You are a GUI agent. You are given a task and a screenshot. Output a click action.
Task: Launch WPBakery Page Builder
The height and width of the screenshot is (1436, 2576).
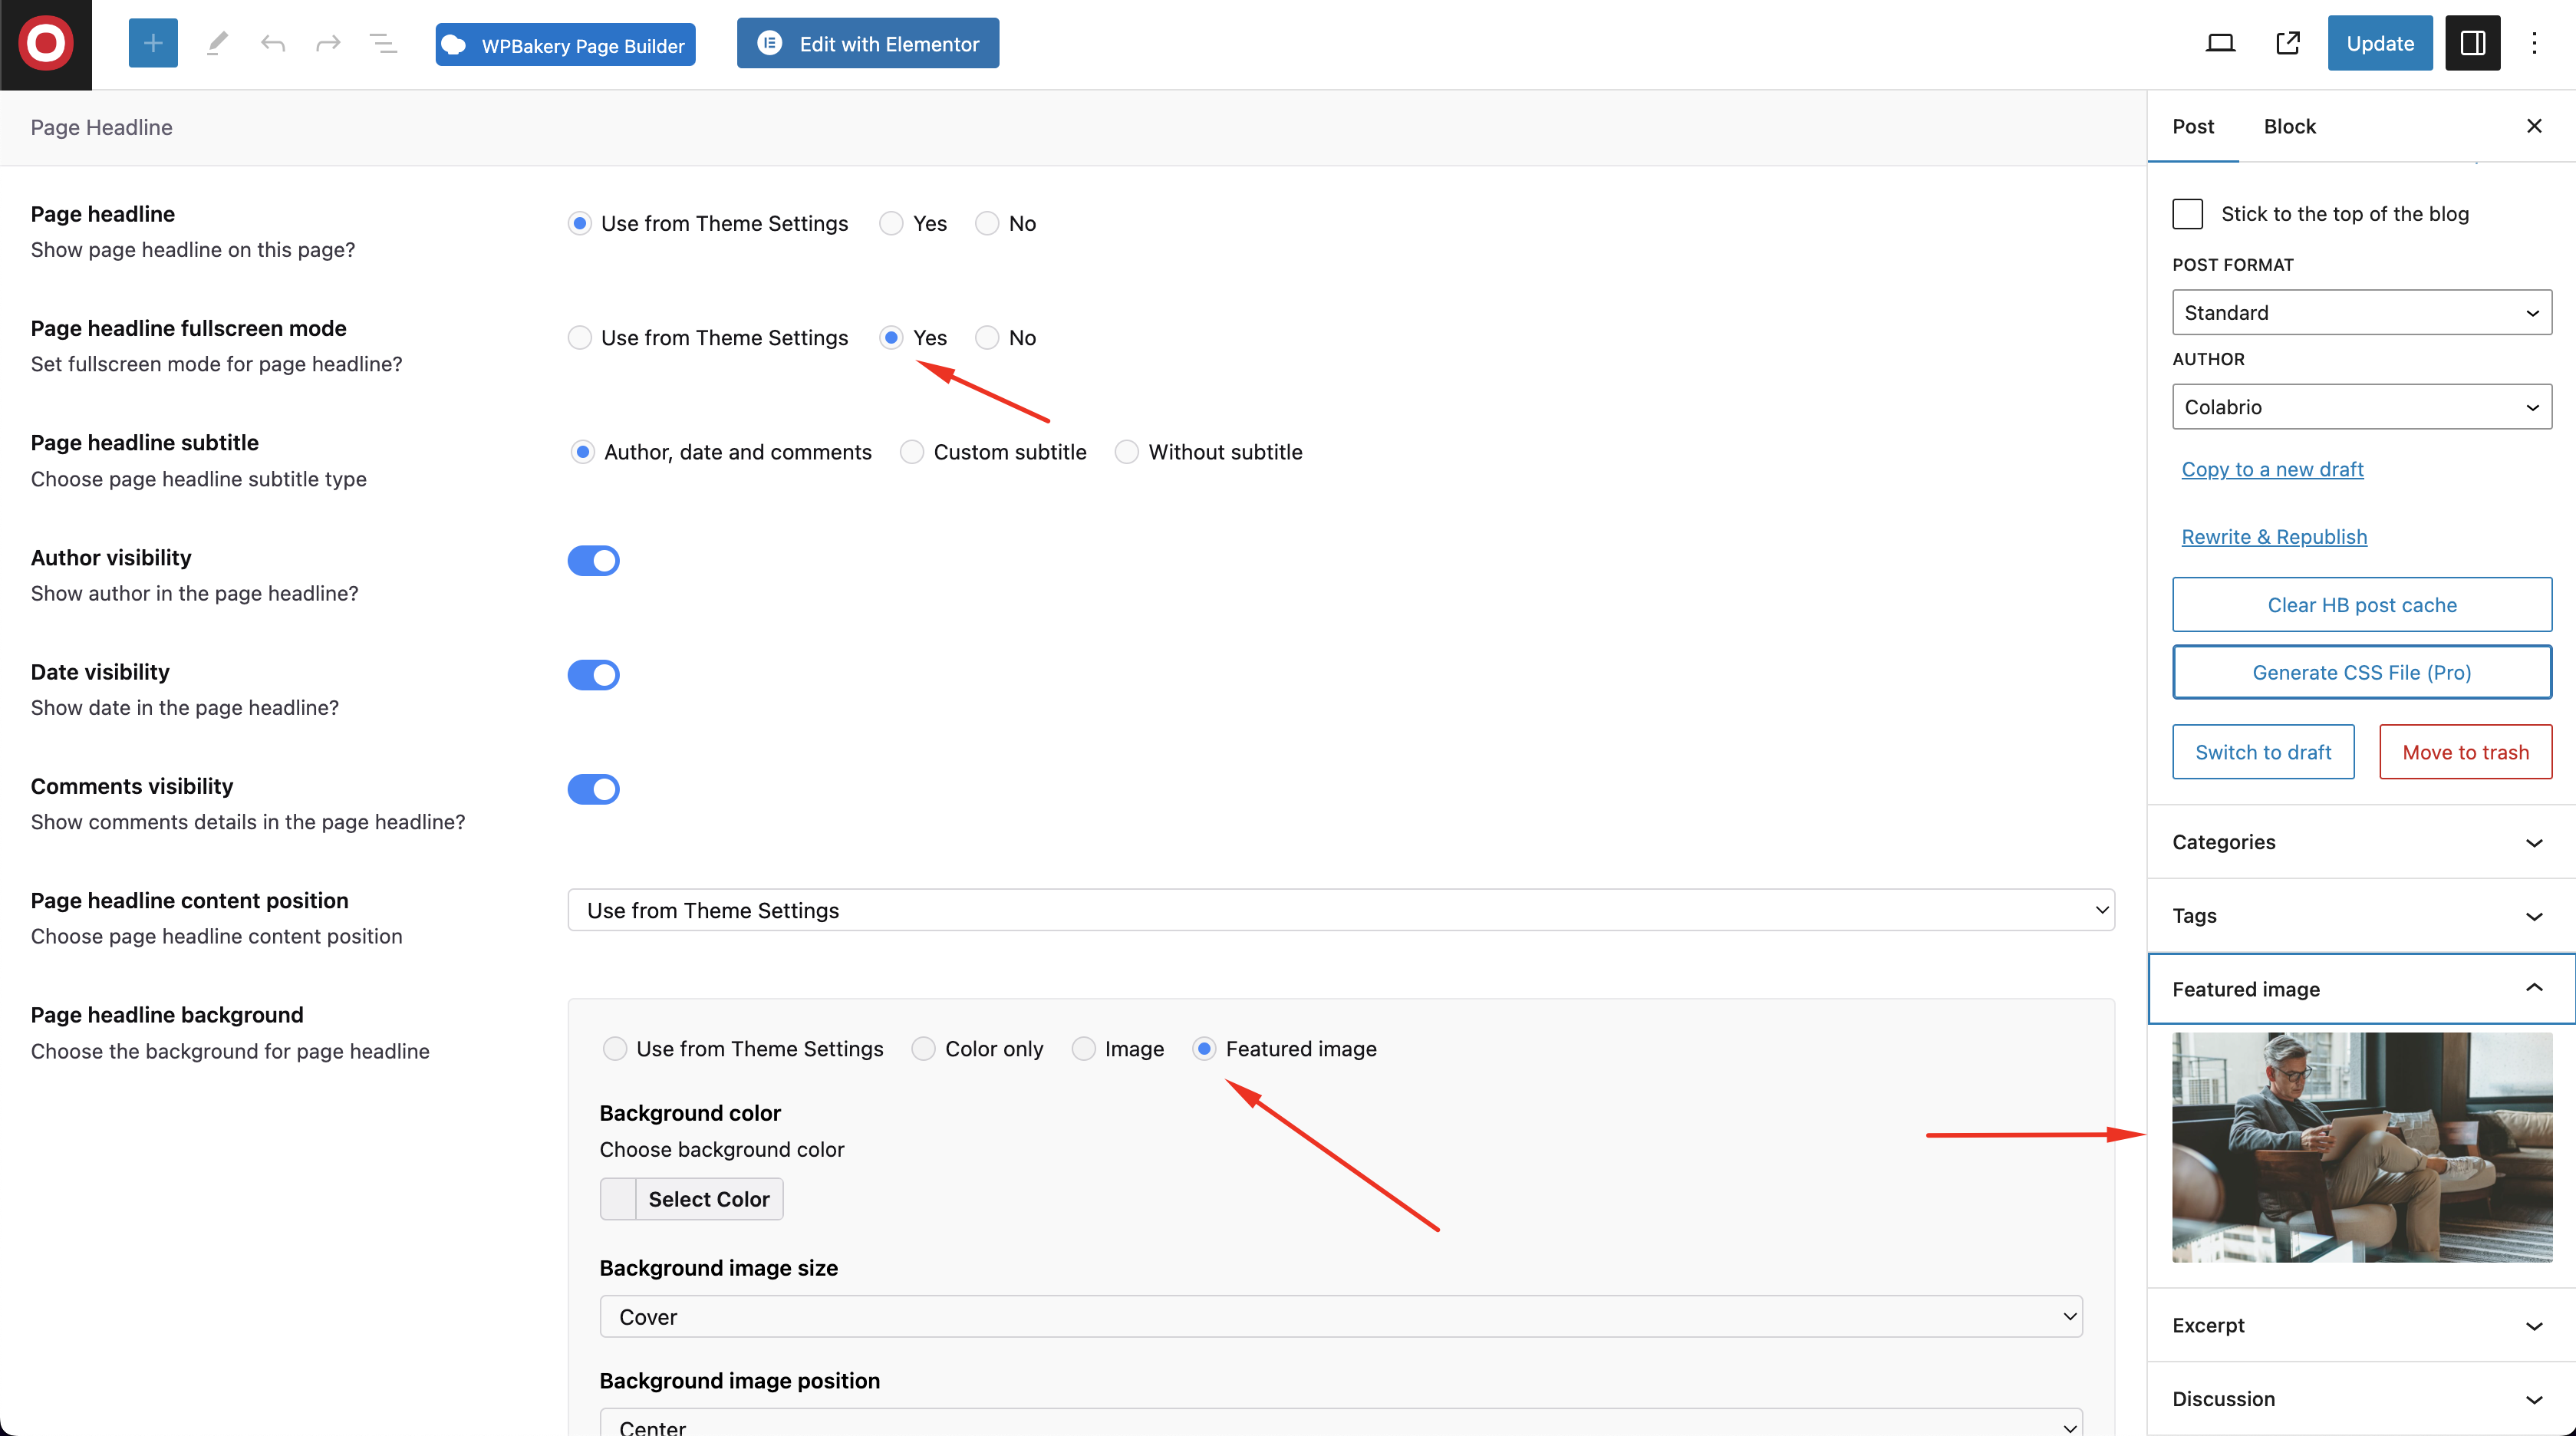(565, 45)
